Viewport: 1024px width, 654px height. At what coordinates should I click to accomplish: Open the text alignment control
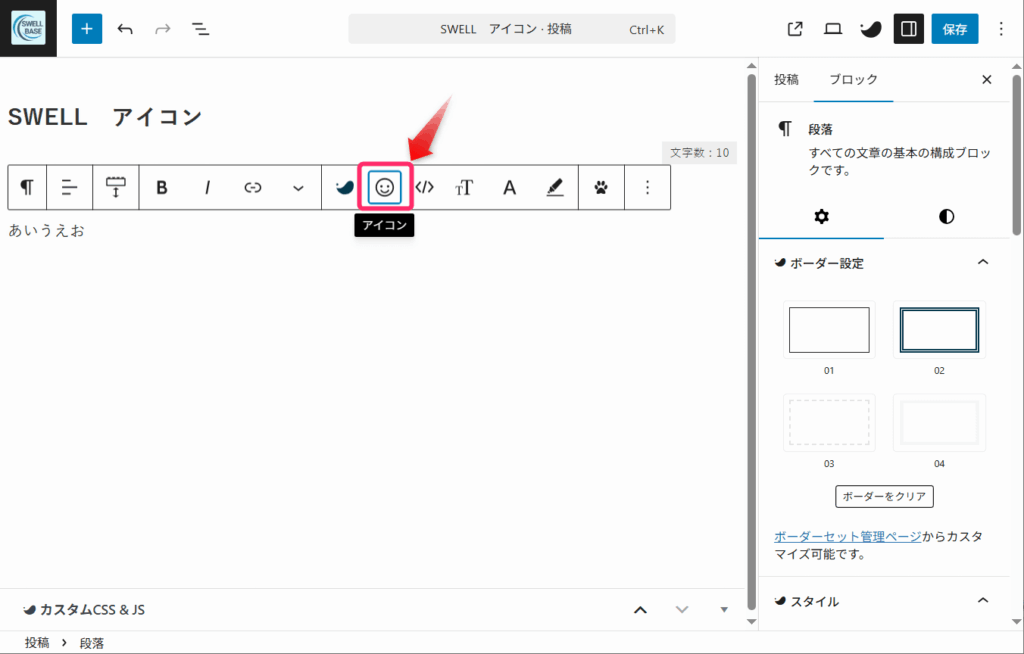click(69, 188)
